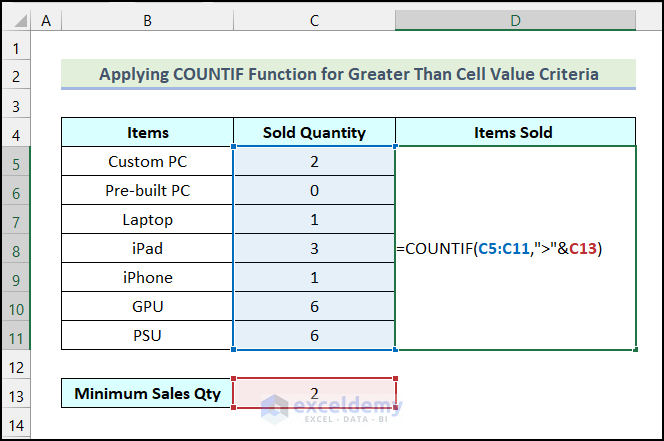This screenshot has width=664, height=441.
Task: Select column B header
Action: click(148, 20)
